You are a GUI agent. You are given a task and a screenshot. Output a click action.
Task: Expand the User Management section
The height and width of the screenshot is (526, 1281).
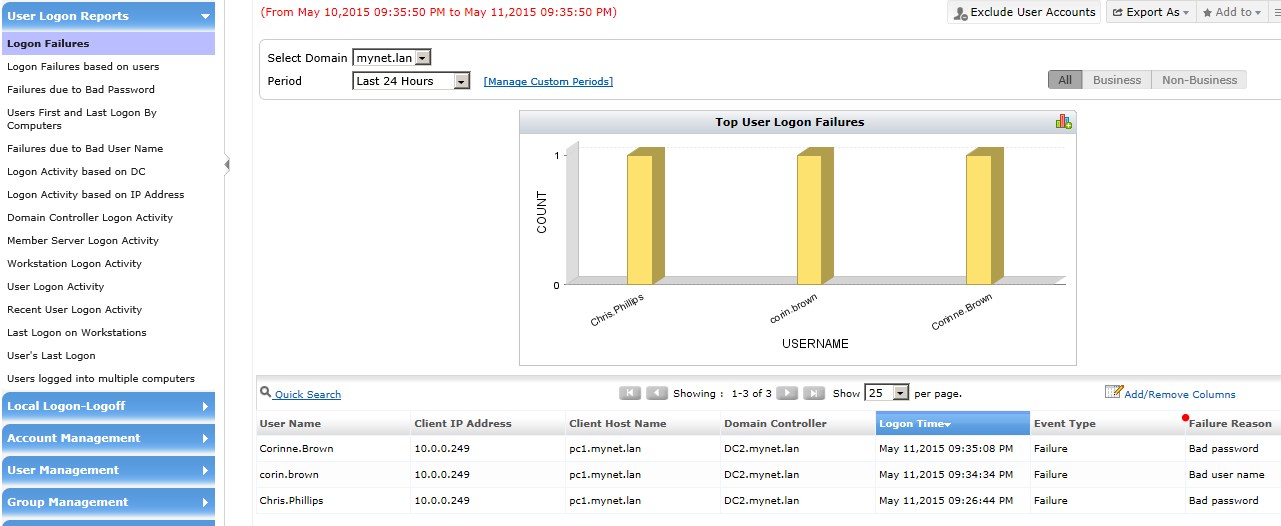tap(107, 470)
